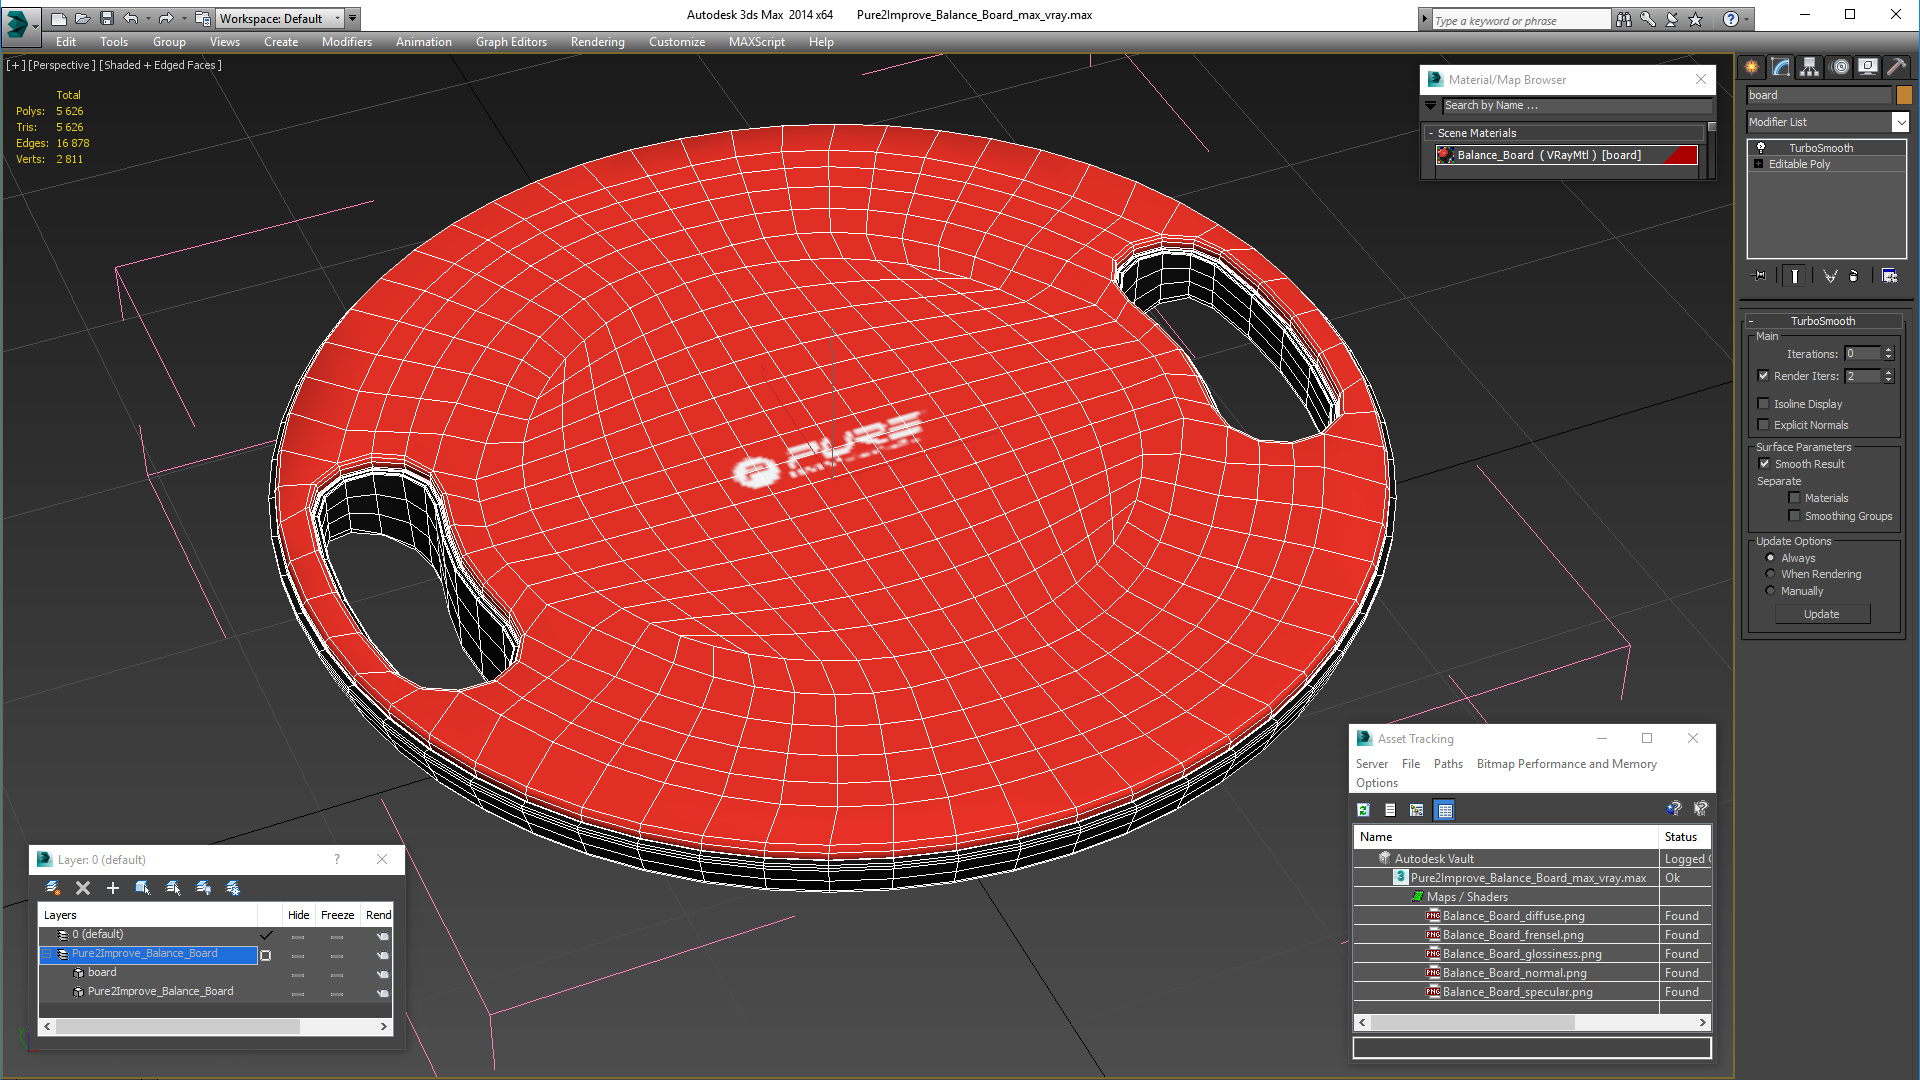Image resolution: width=1920 pixels, height=1080 pixels.
Task: Collapse the TurboSmooth rollout header
Action: click(x=1822, y=321)
